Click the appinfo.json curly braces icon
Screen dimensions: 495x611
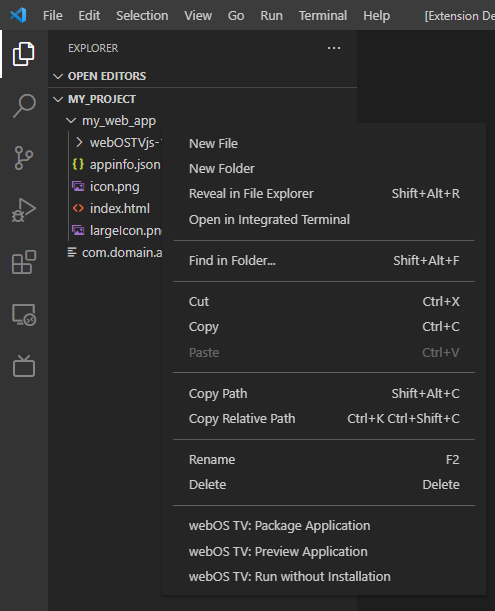[78, 164]
